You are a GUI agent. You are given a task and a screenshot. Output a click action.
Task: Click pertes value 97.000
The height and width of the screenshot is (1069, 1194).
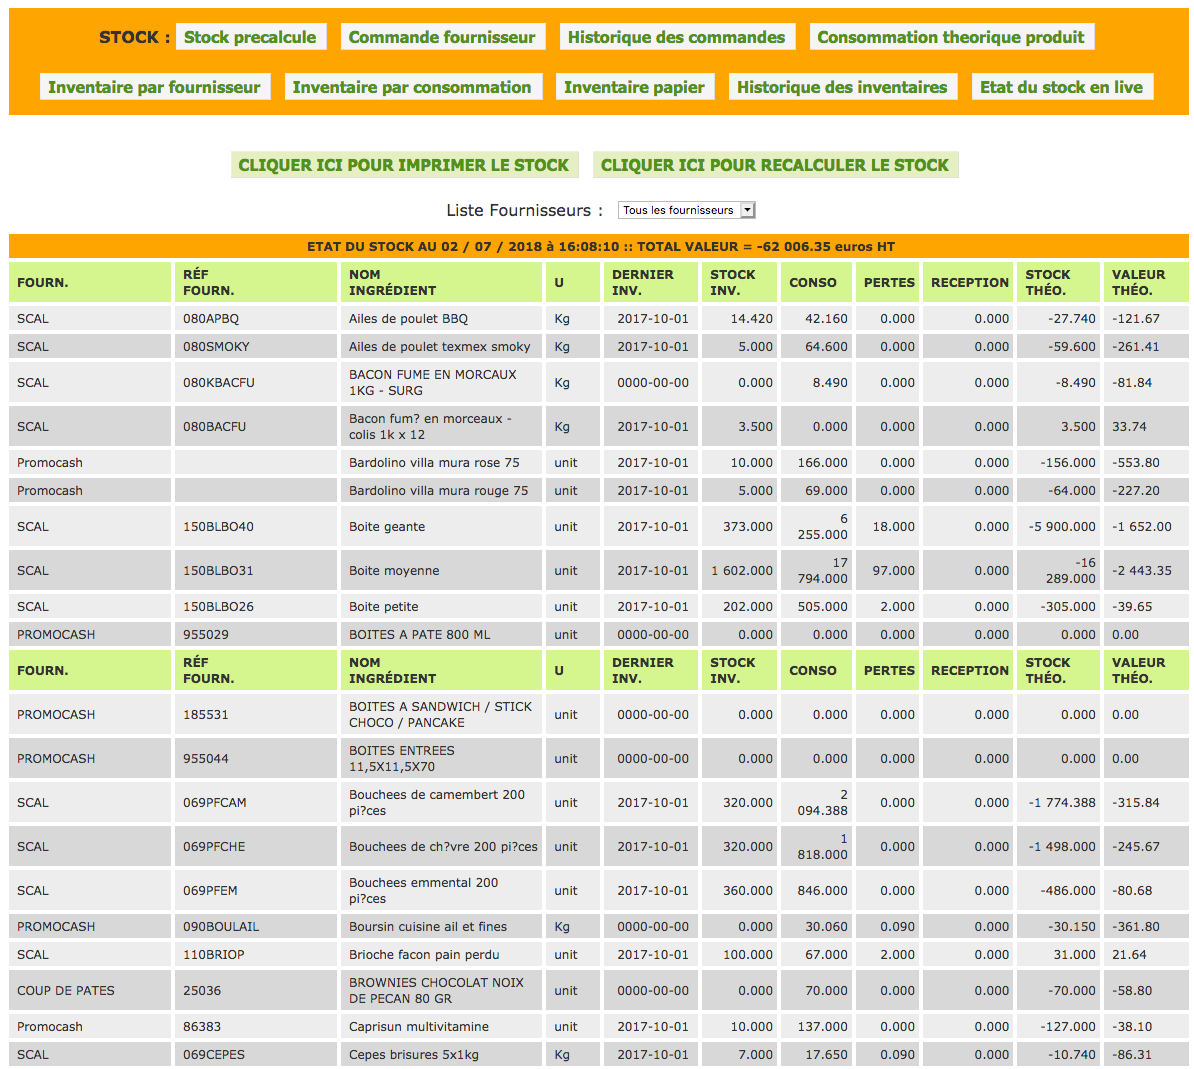pyautogui.click(x=893, y=571)
